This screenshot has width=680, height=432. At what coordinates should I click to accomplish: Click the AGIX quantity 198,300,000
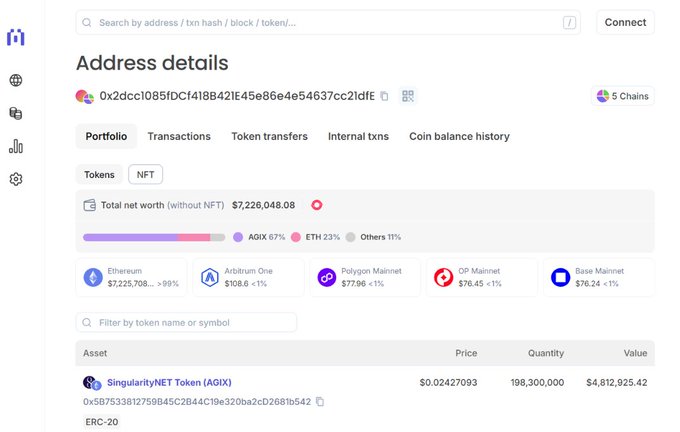[x=537, y=383]
